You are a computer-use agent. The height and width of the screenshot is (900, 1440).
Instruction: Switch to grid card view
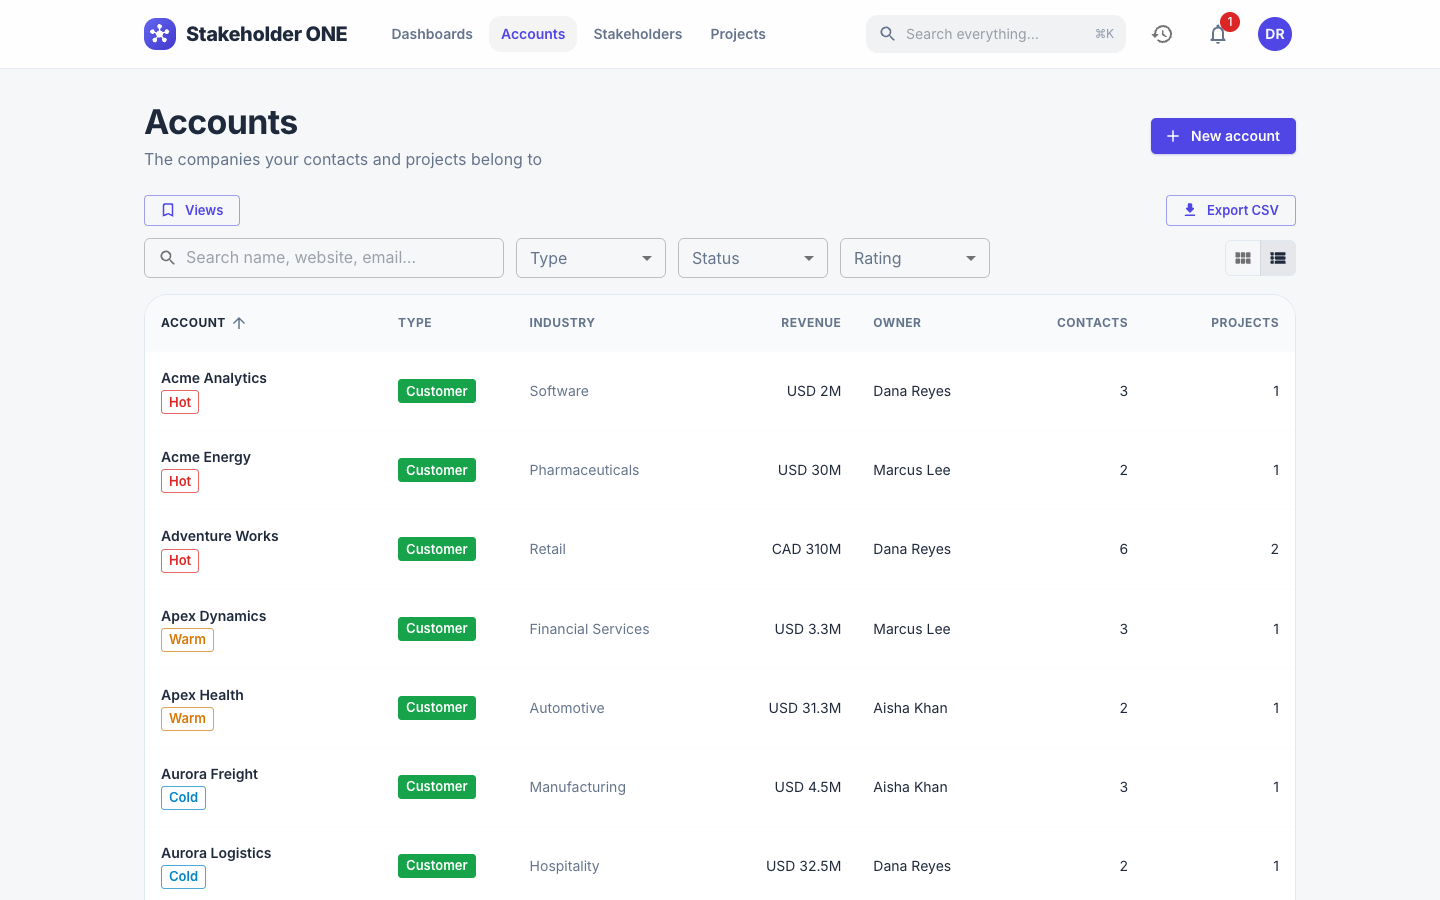click(x=1243, y=258)
